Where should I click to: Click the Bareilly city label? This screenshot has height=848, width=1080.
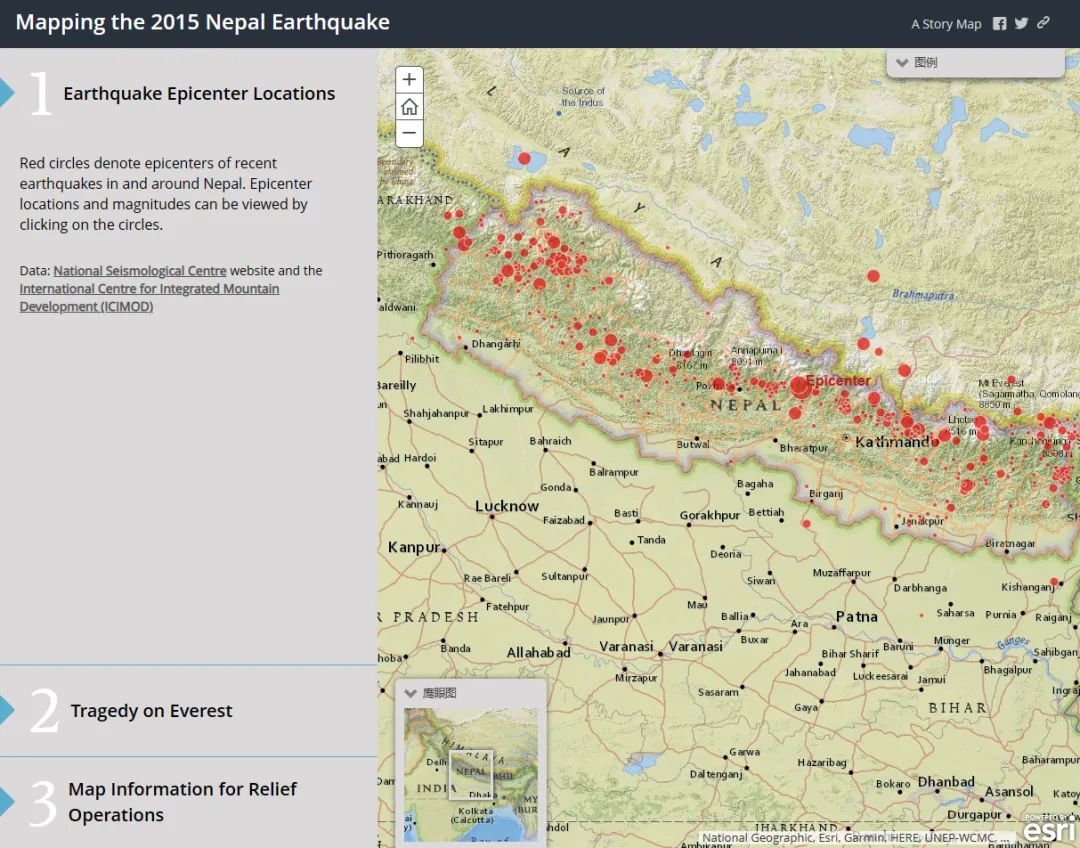coord(397,386)
